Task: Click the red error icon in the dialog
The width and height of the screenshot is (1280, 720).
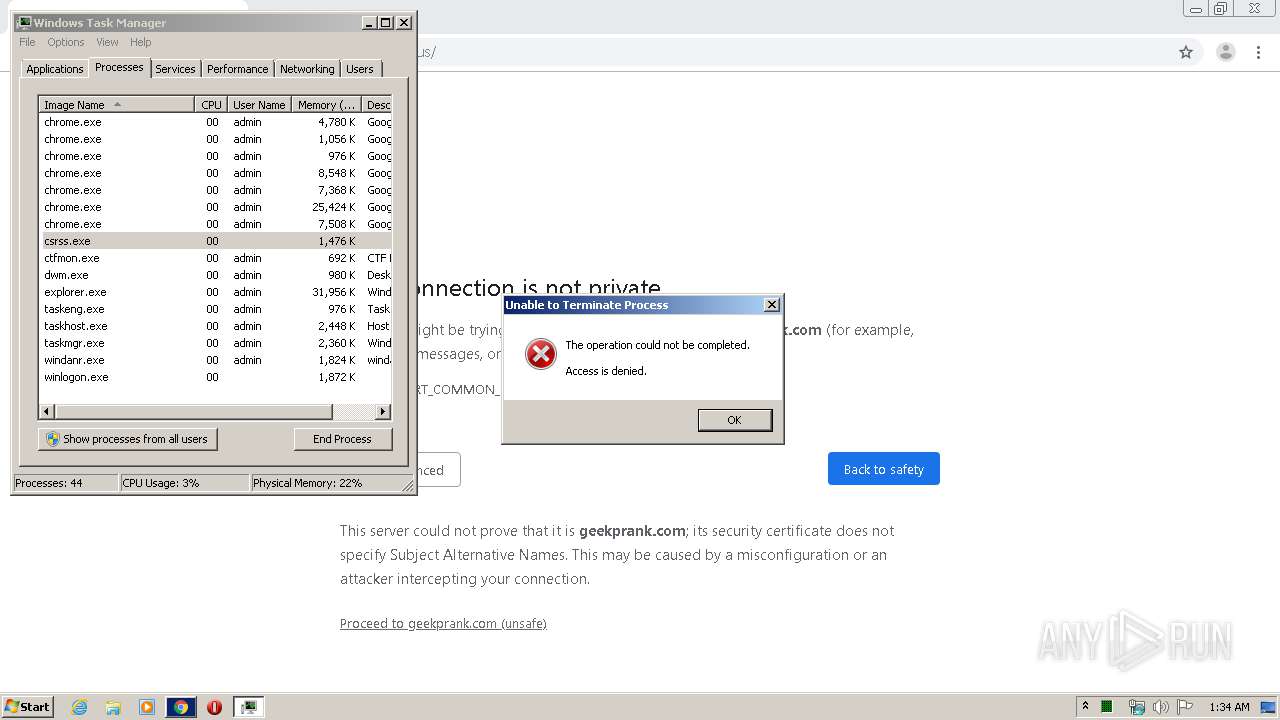Action: pyautogui.click(x=541, y=353)
